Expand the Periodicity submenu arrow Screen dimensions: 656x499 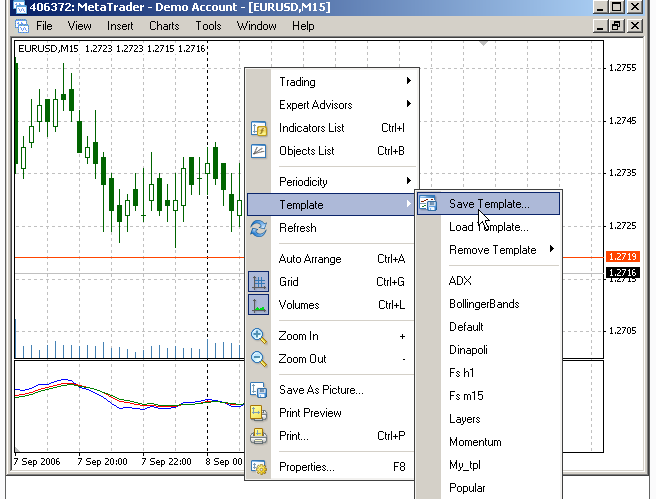[x=409, y=181]
